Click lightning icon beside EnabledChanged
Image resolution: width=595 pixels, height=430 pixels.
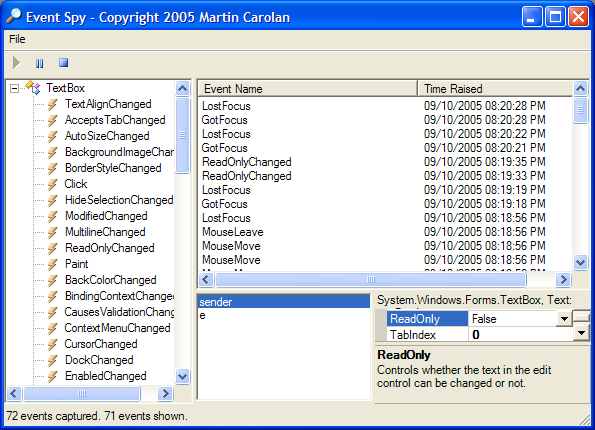(x=53, y=376)
